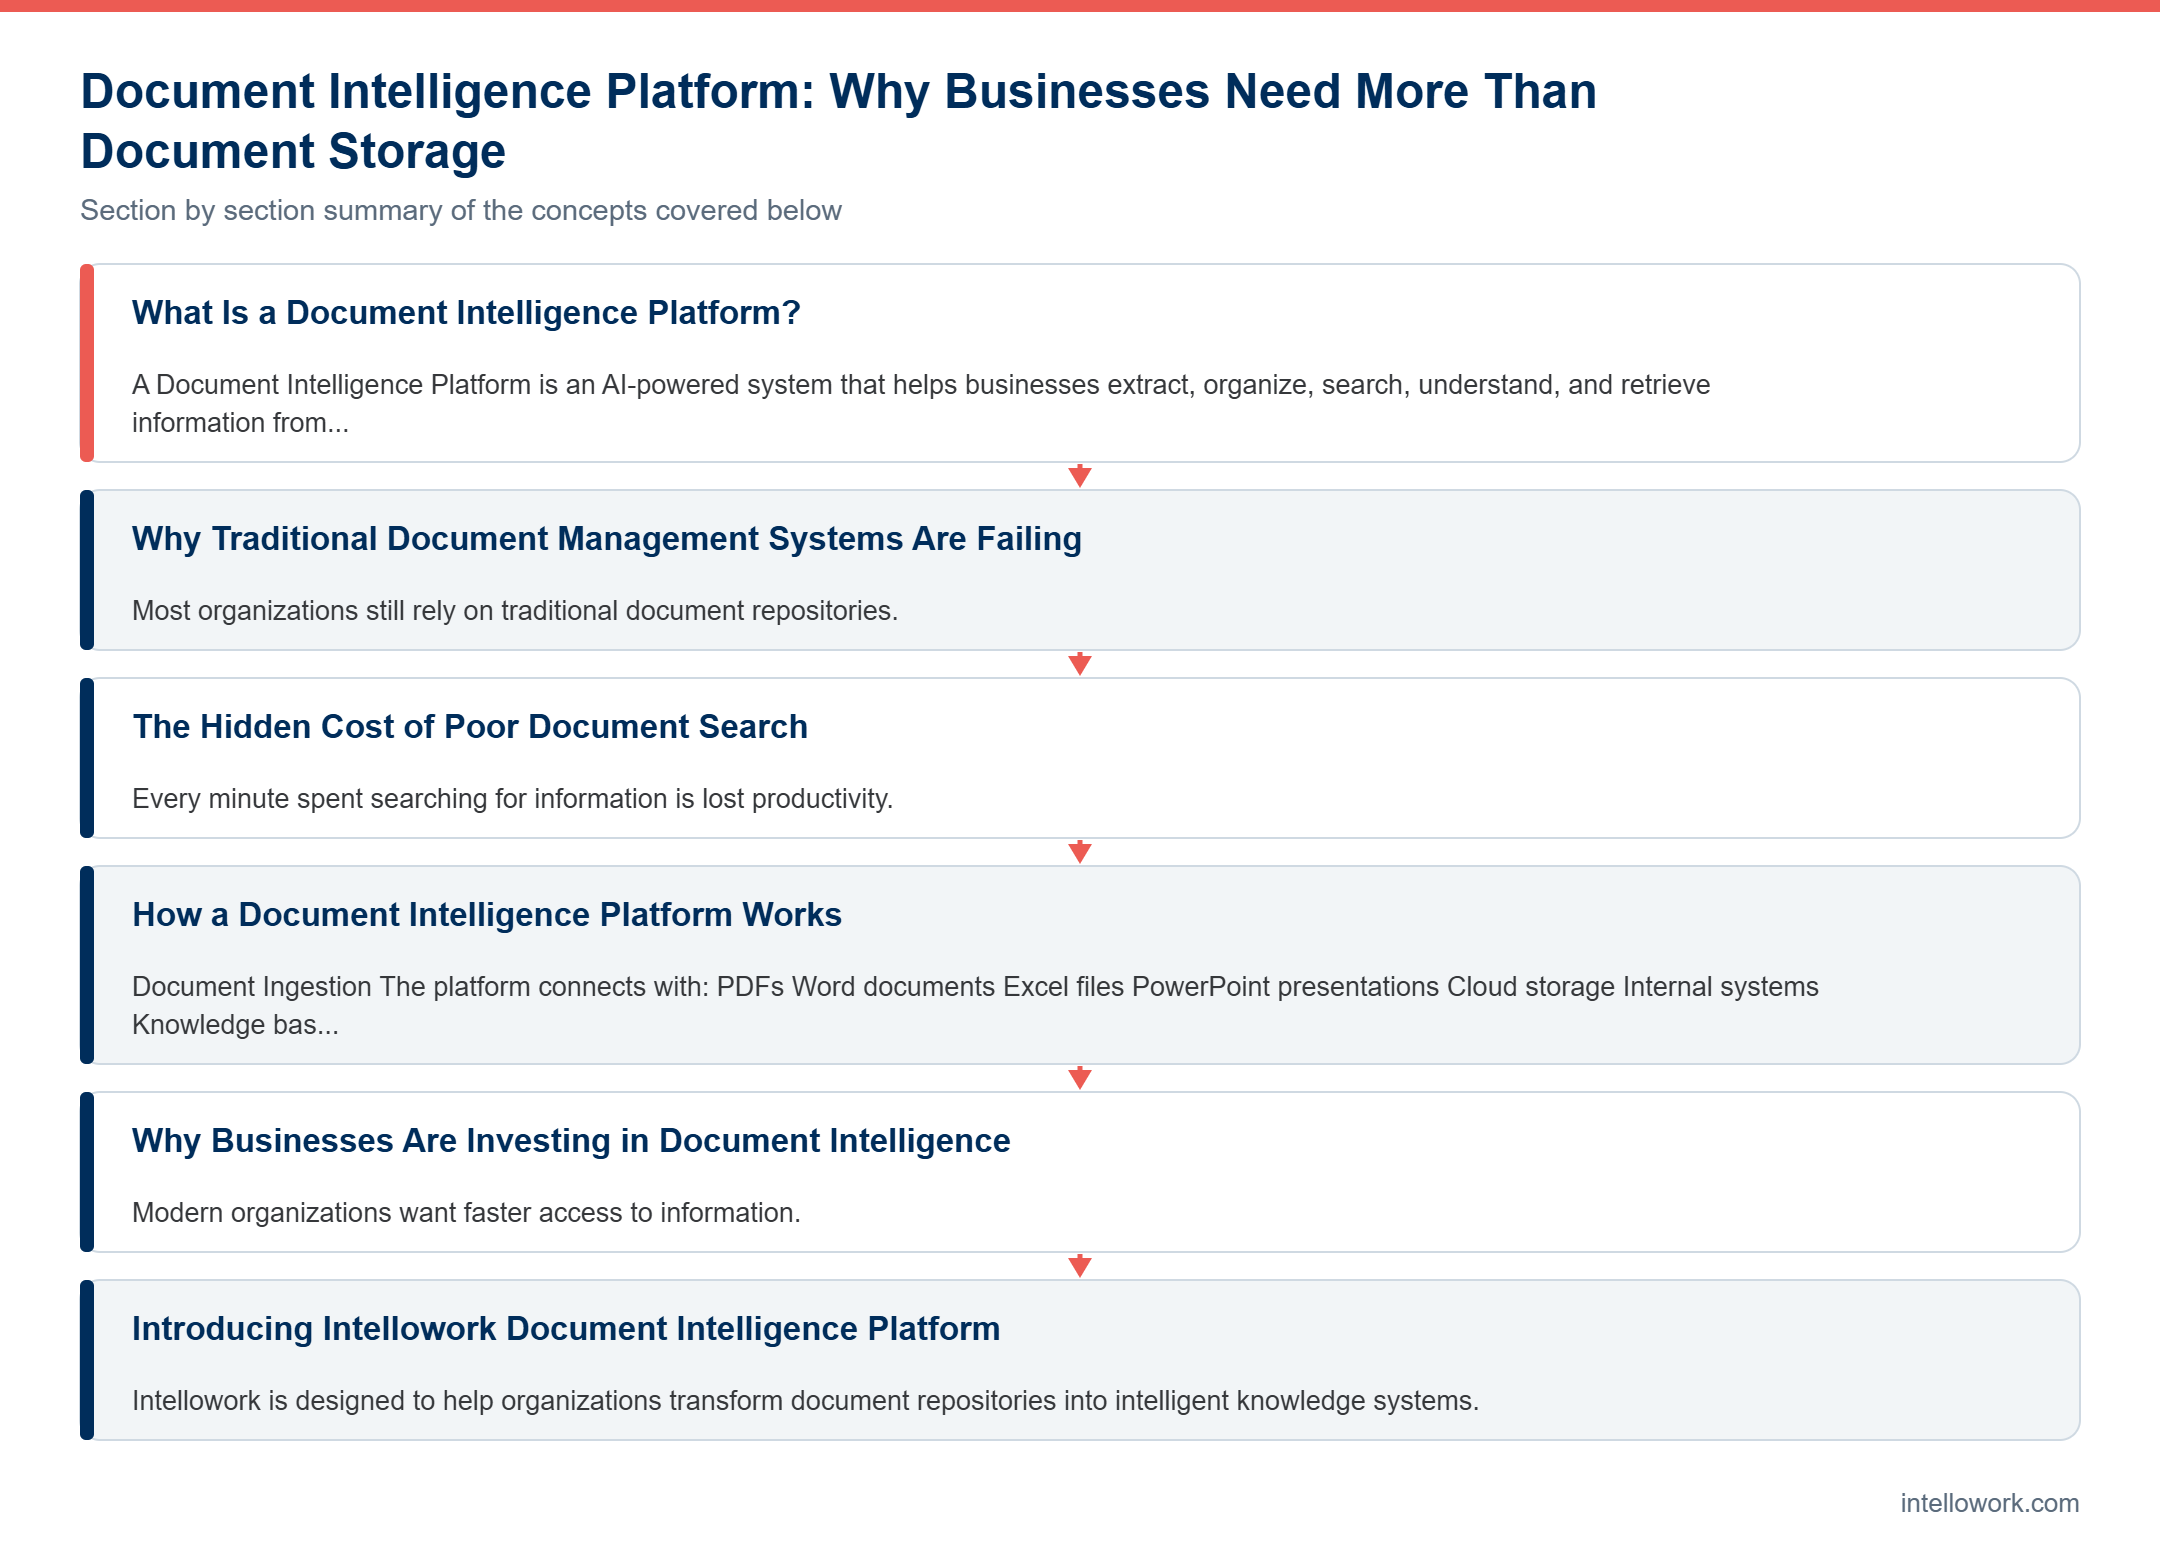Click the summary starting 'Intellowork is designed to help organizations'
The width and height of the screenshot is (2160, 1552).
[x=805, y=1401]
